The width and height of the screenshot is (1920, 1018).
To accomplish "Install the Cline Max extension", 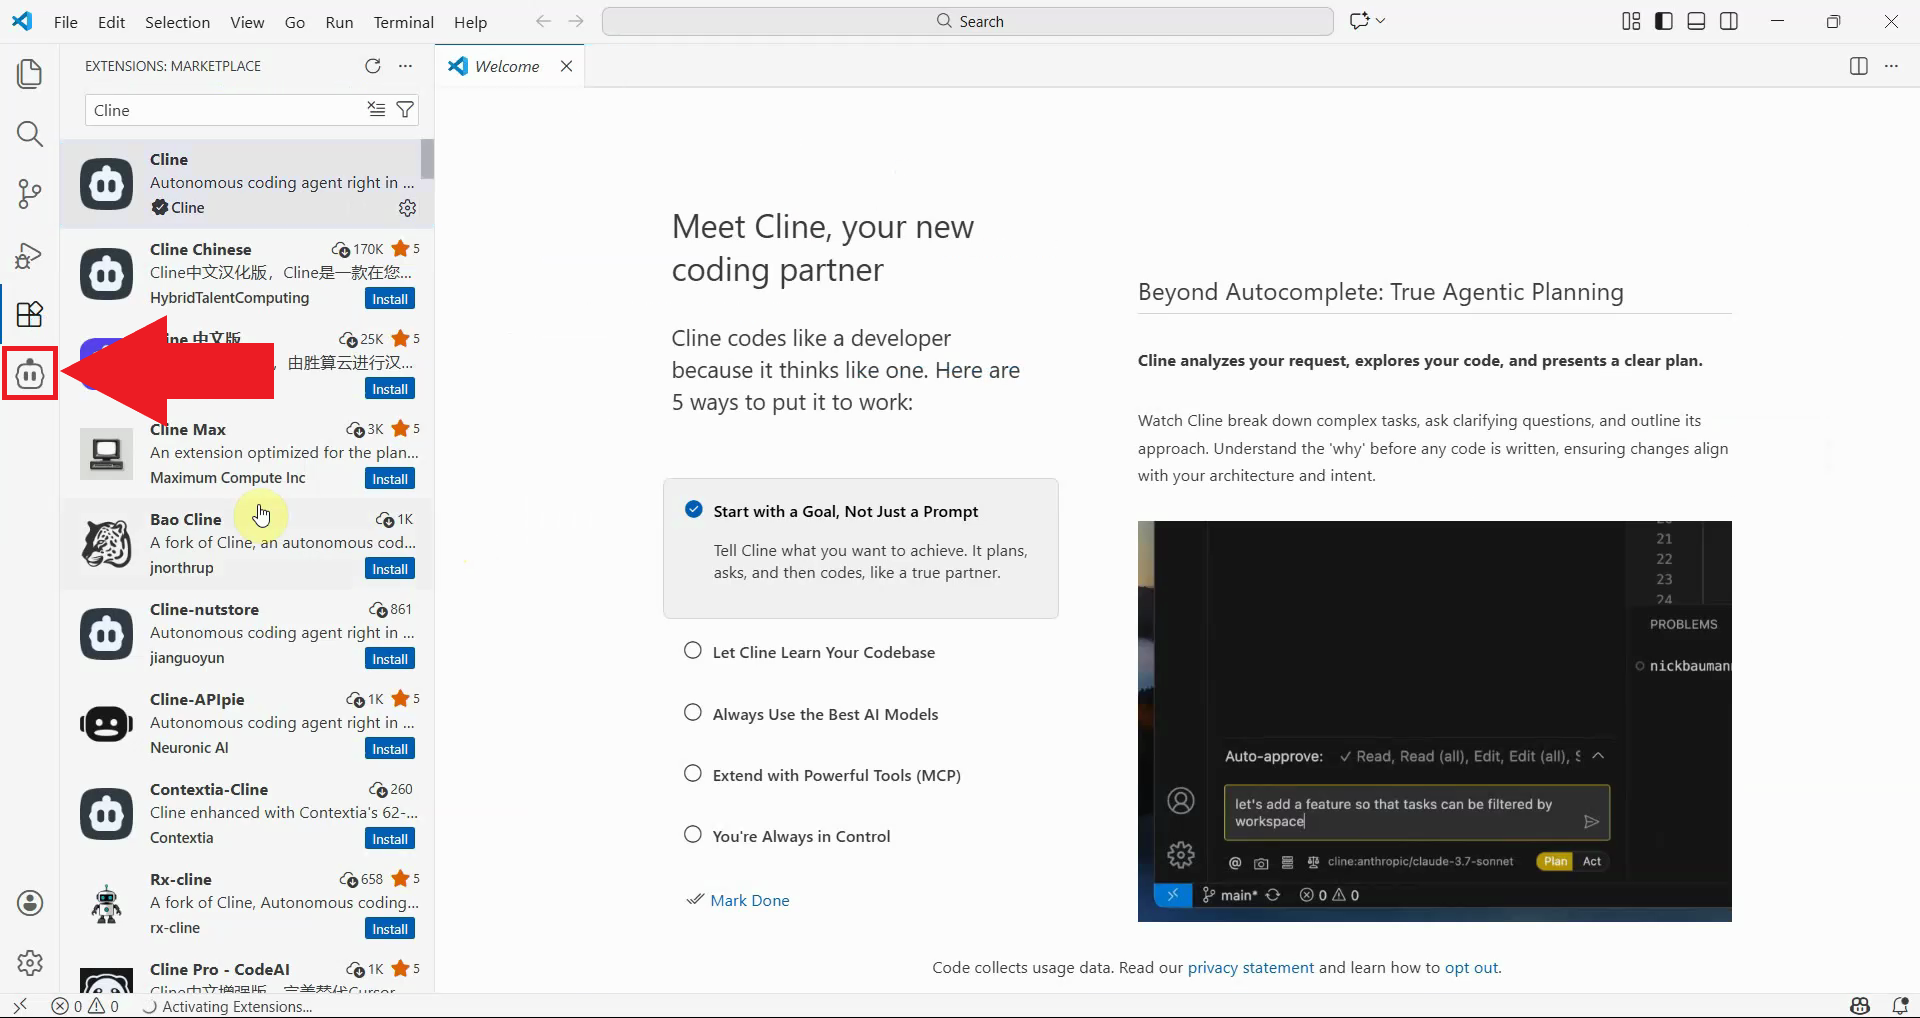I will pyautogui.click(x=389, y=479).
